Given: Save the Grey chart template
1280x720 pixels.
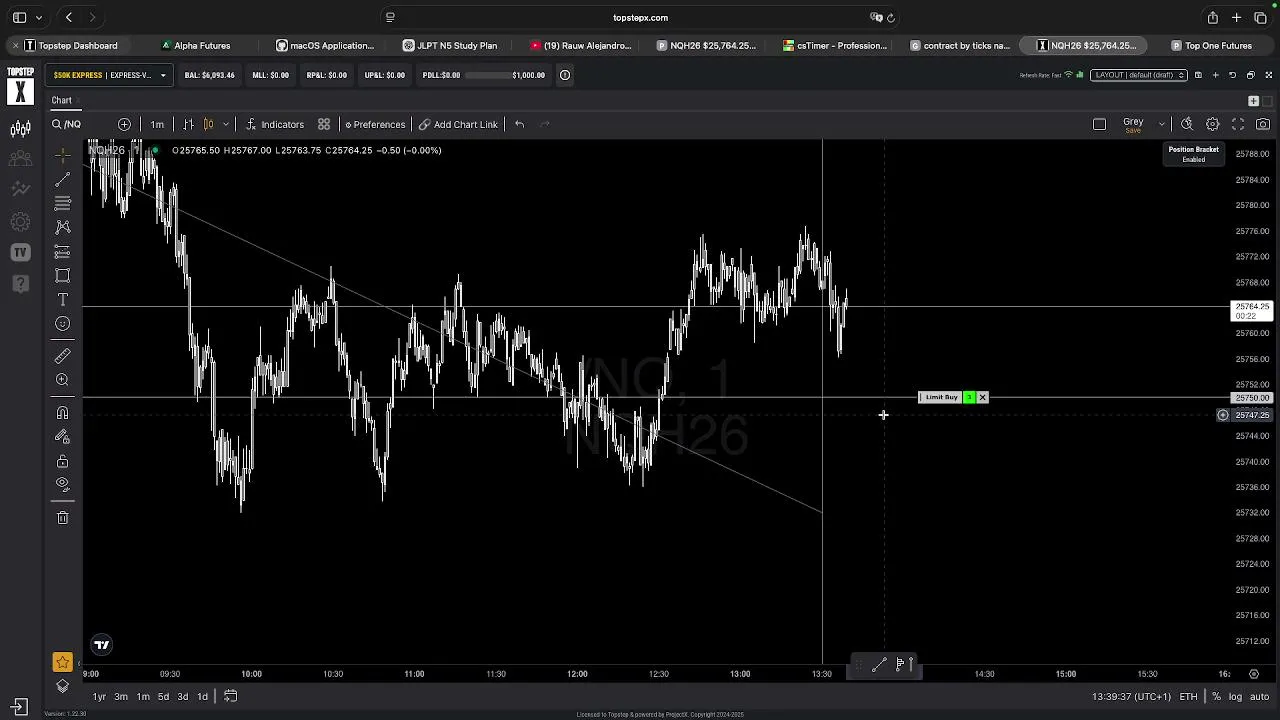Looking at the screenshot, I should [1133, 131].
